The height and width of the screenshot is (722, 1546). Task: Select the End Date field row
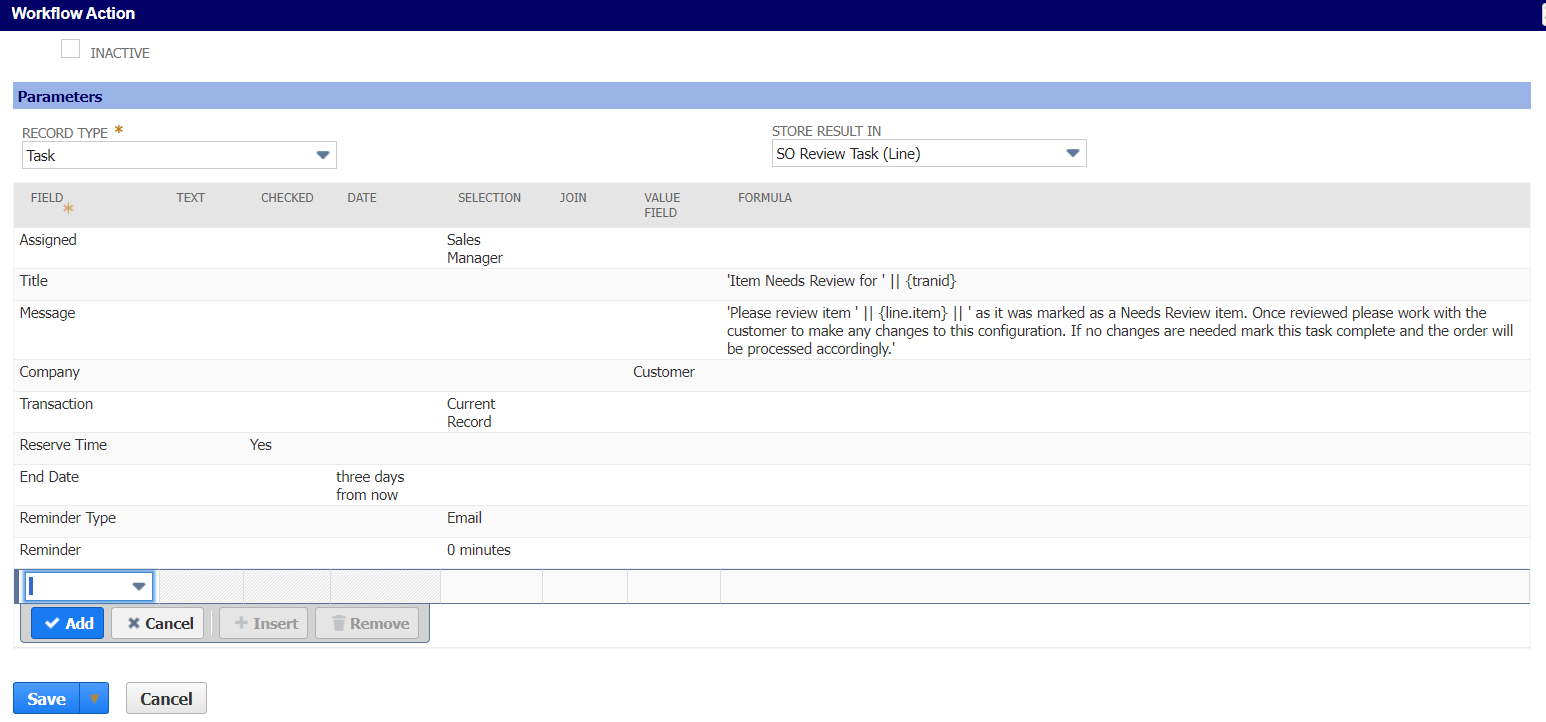(772, 485)
